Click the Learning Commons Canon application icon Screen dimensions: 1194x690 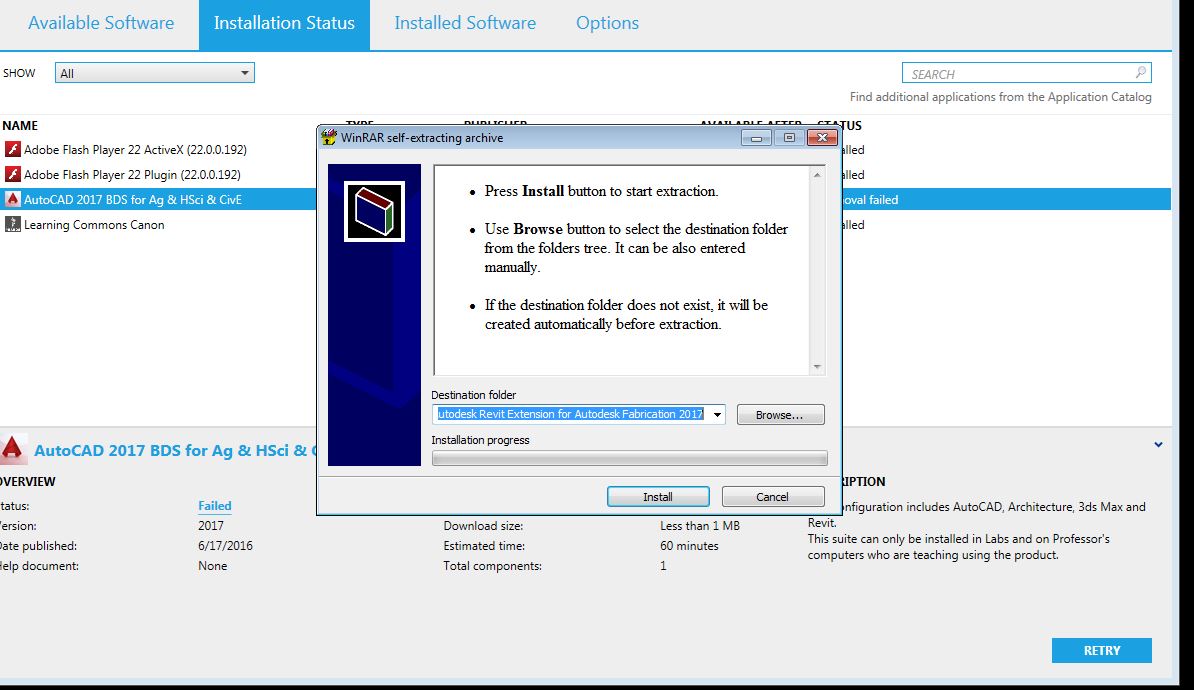(13, 224)
